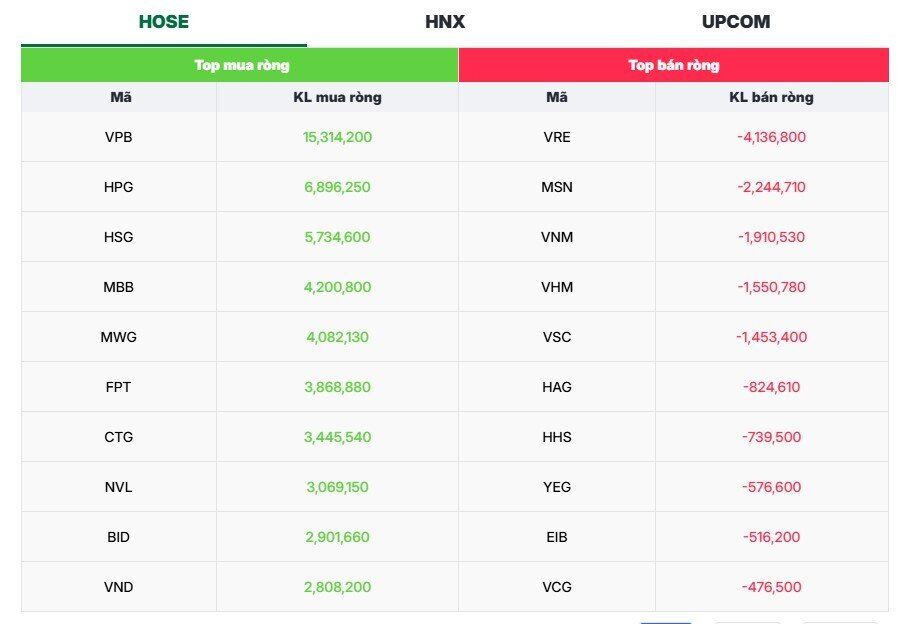Open the HNX exchange tab
898x624 pixels.
click(445, 22)
